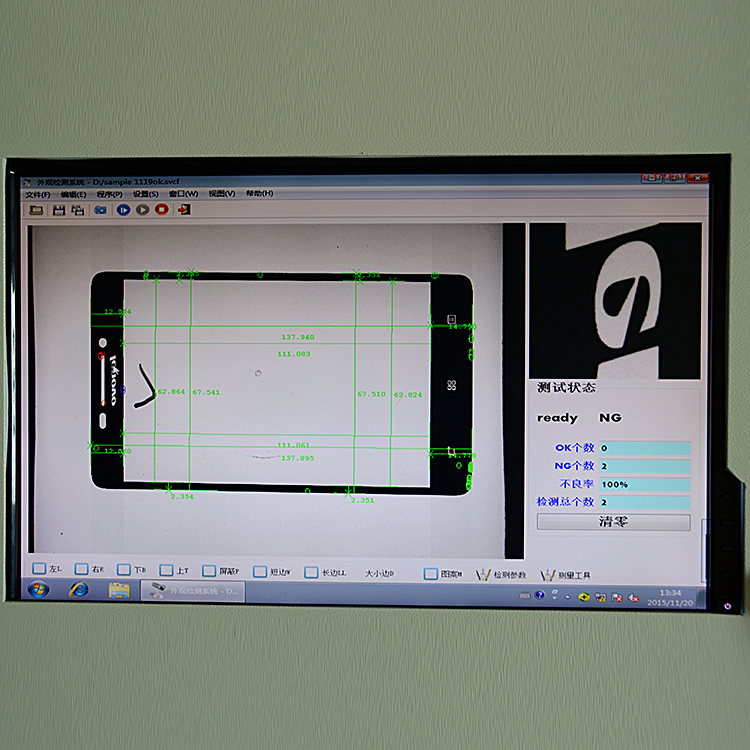Check the 图案M checkbox
Screen dimensions: 750x750
point(431,574)
